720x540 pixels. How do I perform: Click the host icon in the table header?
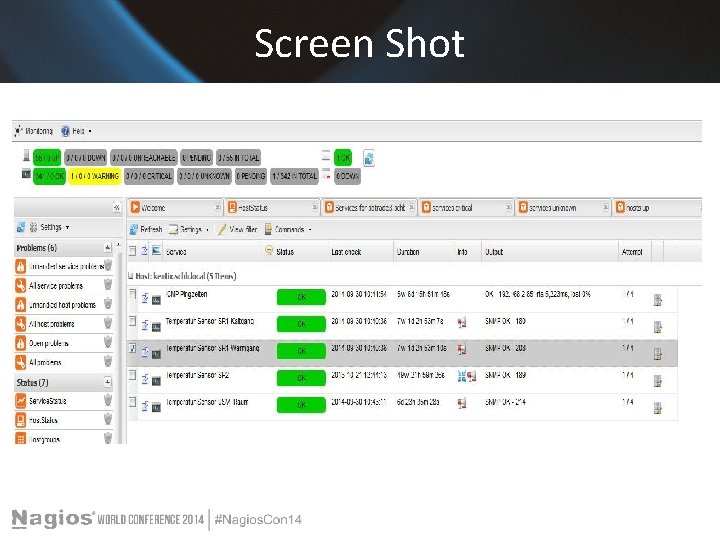156,250
